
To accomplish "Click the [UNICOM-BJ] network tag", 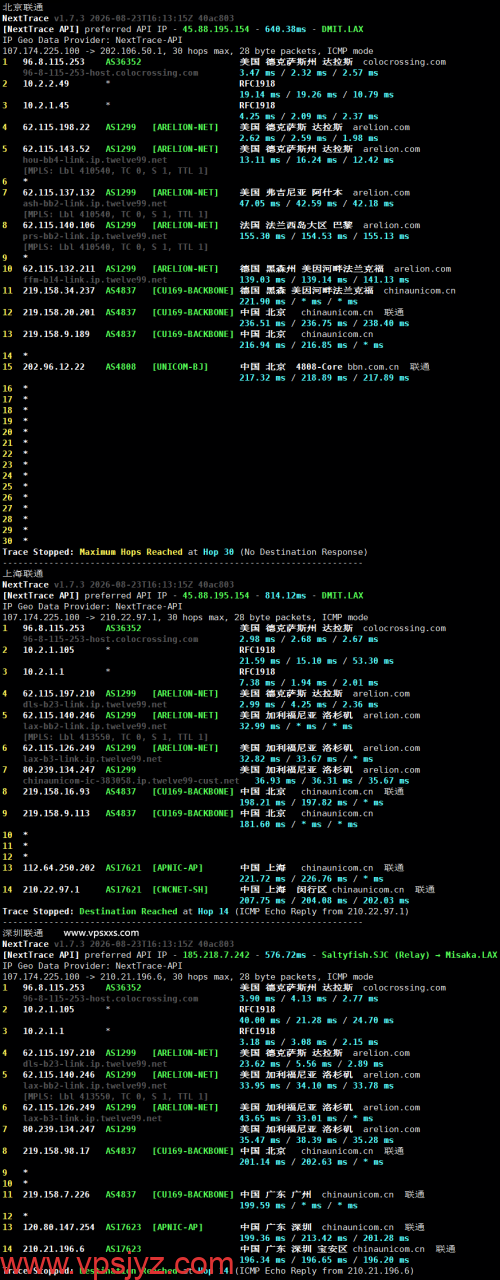I will (x=180, y=367).
